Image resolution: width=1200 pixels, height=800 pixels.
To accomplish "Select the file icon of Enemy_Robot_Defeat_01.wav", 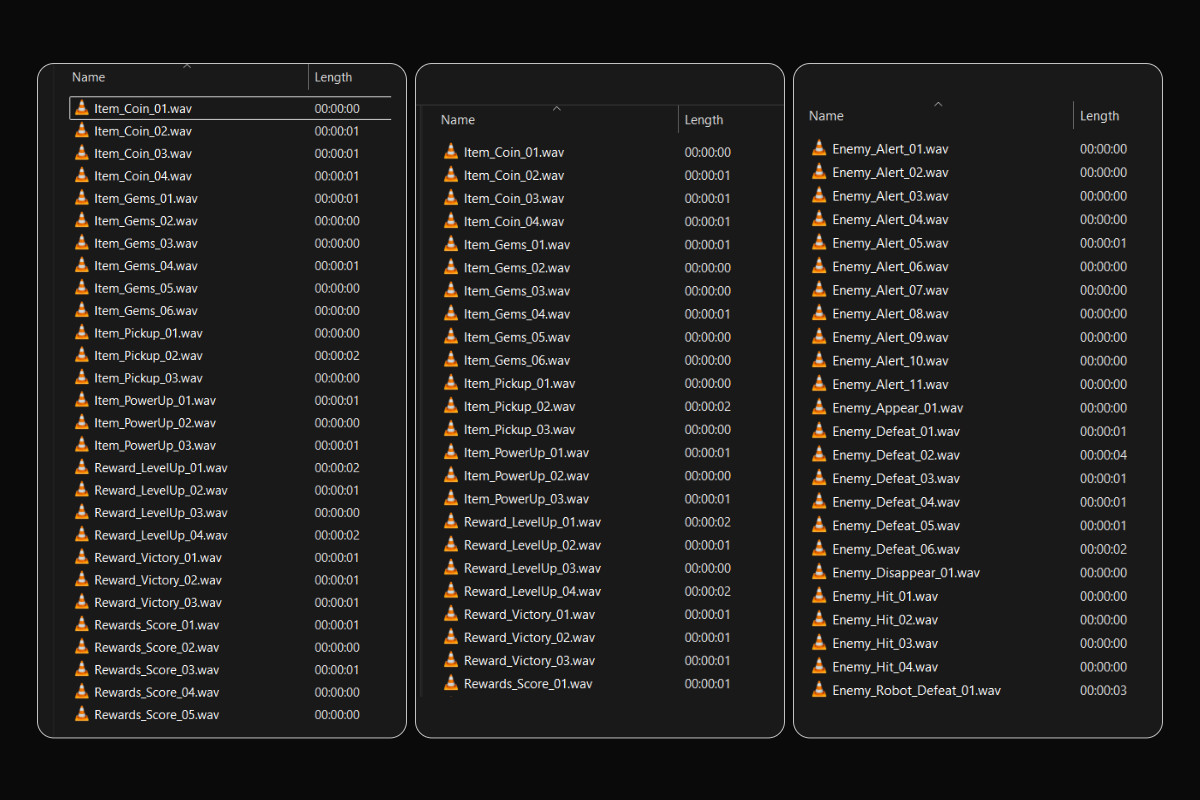I will click(819, 690).
